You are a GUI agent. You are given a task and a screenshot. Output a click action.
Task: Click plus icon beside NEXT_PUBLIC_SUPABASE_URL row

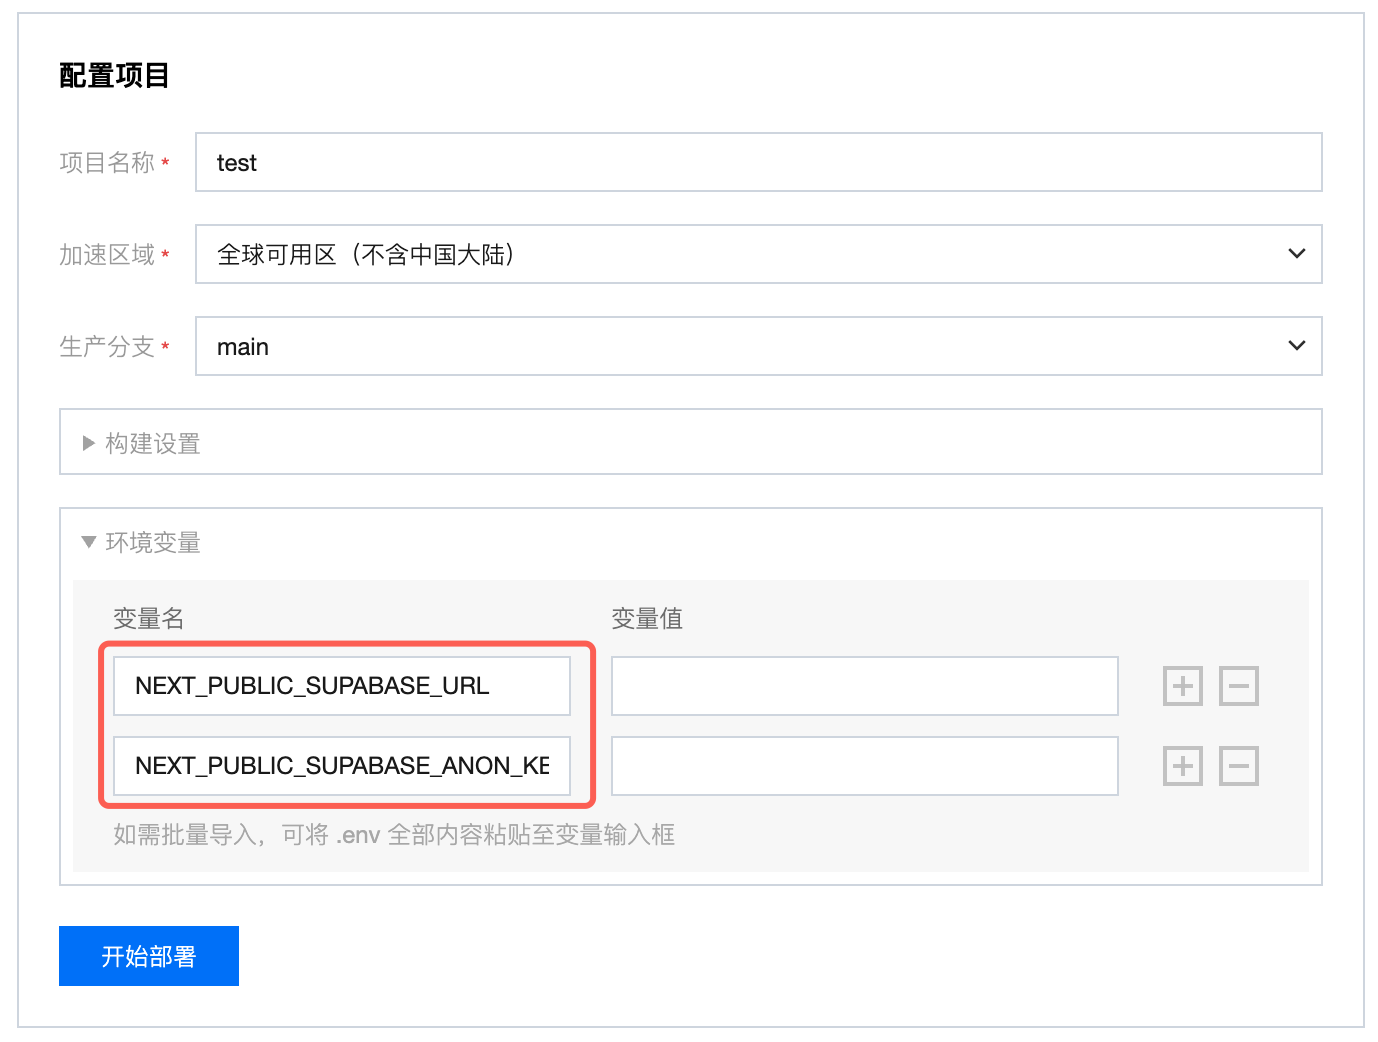click(1182, 686)
